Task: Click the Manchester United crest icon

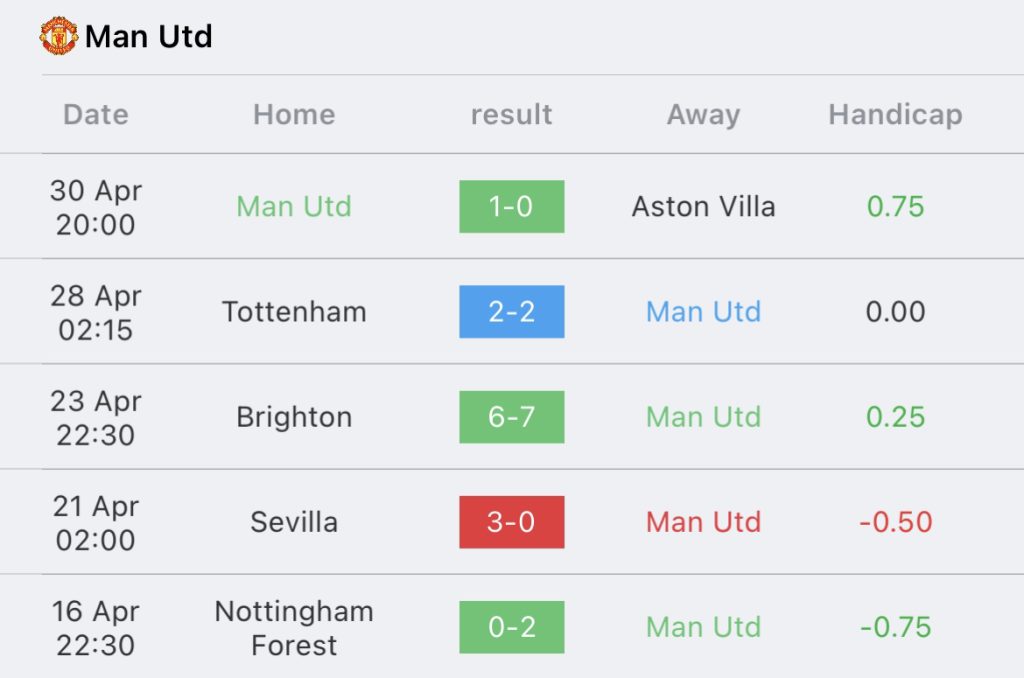Action: [x=59, y=35]
